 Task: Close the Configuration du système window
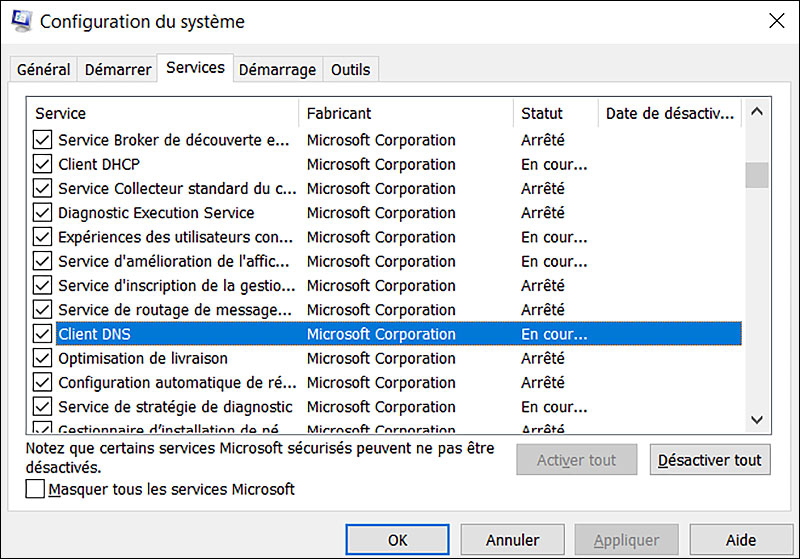(x=777, y=21)
